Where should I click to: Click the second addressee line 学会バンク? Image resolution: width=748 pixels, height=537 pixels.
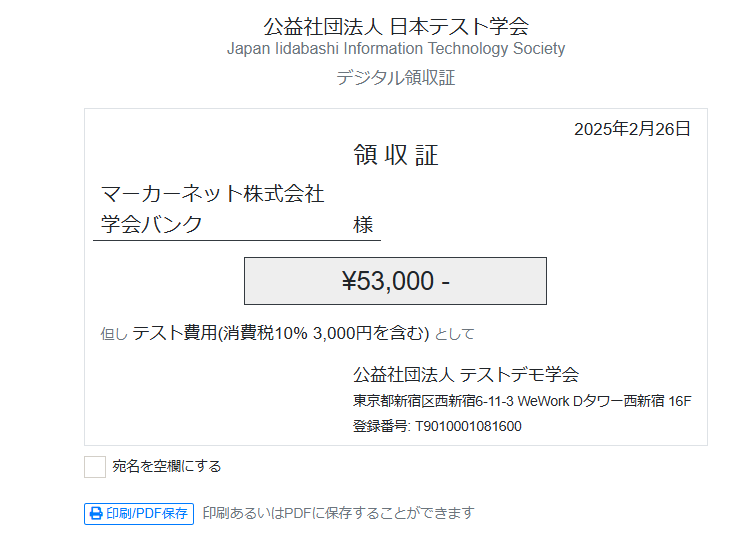[152, 224]
